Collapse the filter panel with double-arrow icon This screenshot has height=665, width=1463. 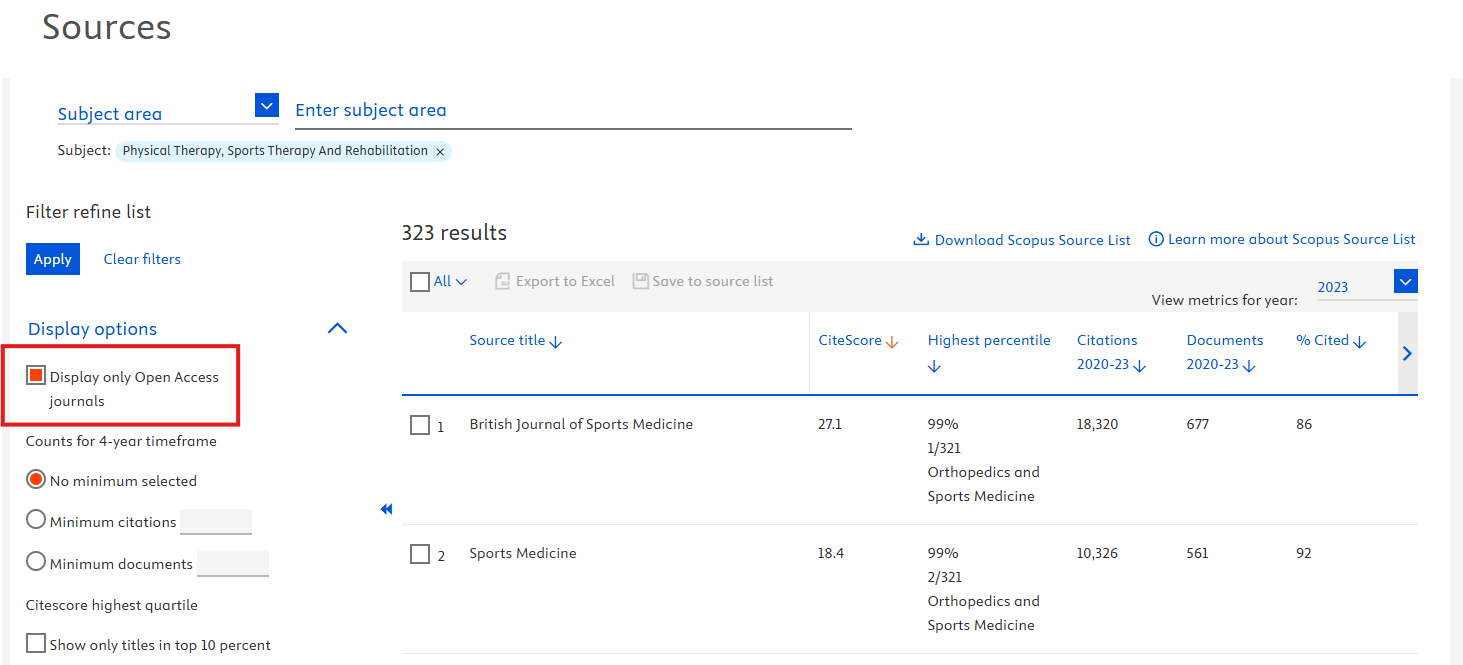point(387,510)
